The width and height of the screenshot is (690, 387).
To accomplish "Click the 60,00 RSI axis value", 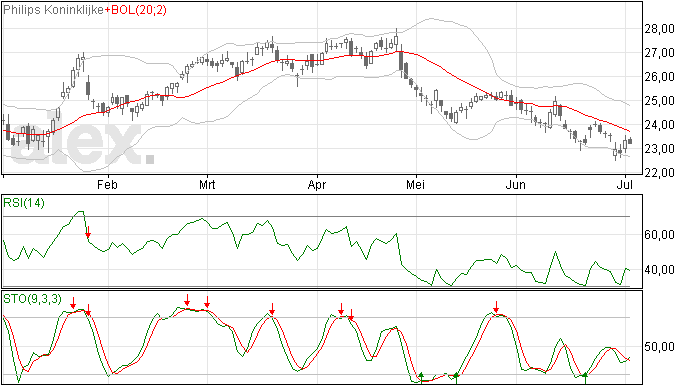I will [x=660, y=235].
